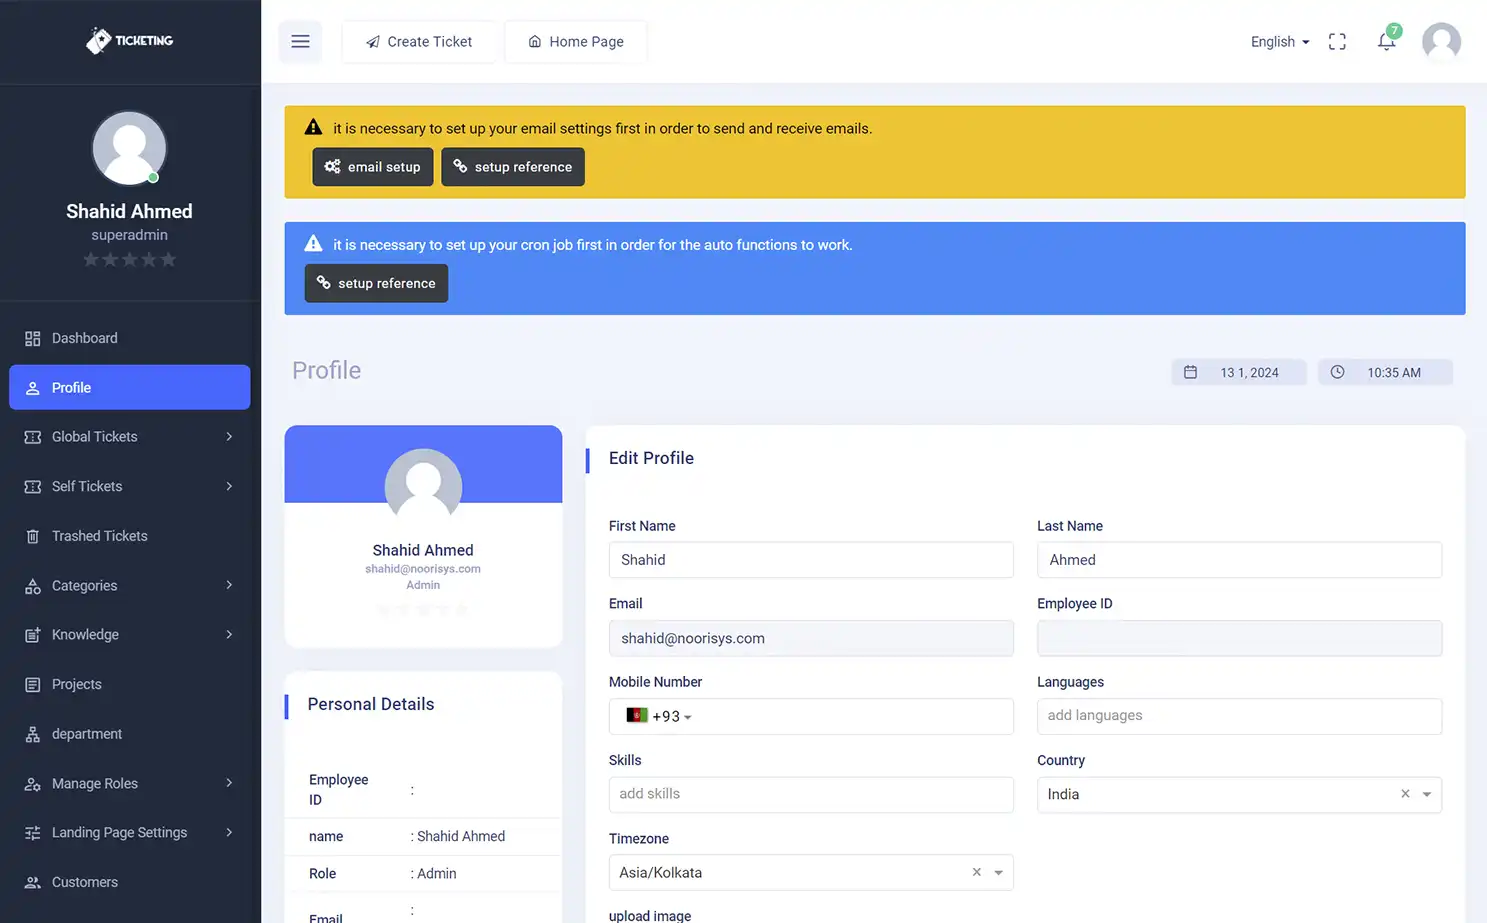
Task: Open Dashboard from the sidebar
Action: (85, 338)
